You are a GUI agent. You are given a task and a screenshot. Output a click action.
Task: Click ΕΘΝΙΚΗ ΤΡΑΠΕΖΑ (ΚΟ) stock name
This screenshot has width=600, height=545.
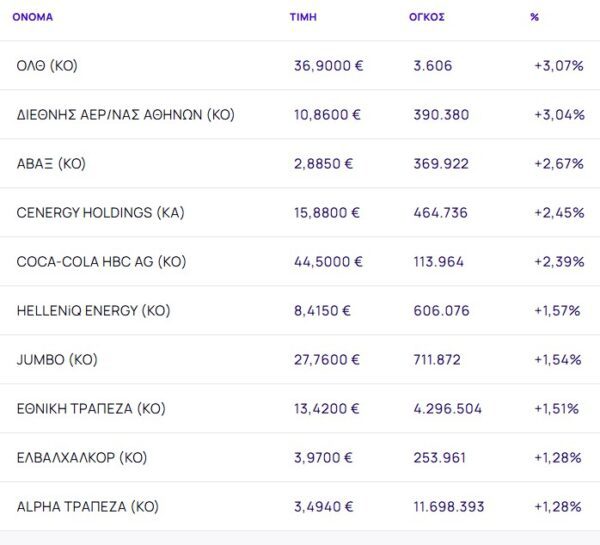[91, 409]
